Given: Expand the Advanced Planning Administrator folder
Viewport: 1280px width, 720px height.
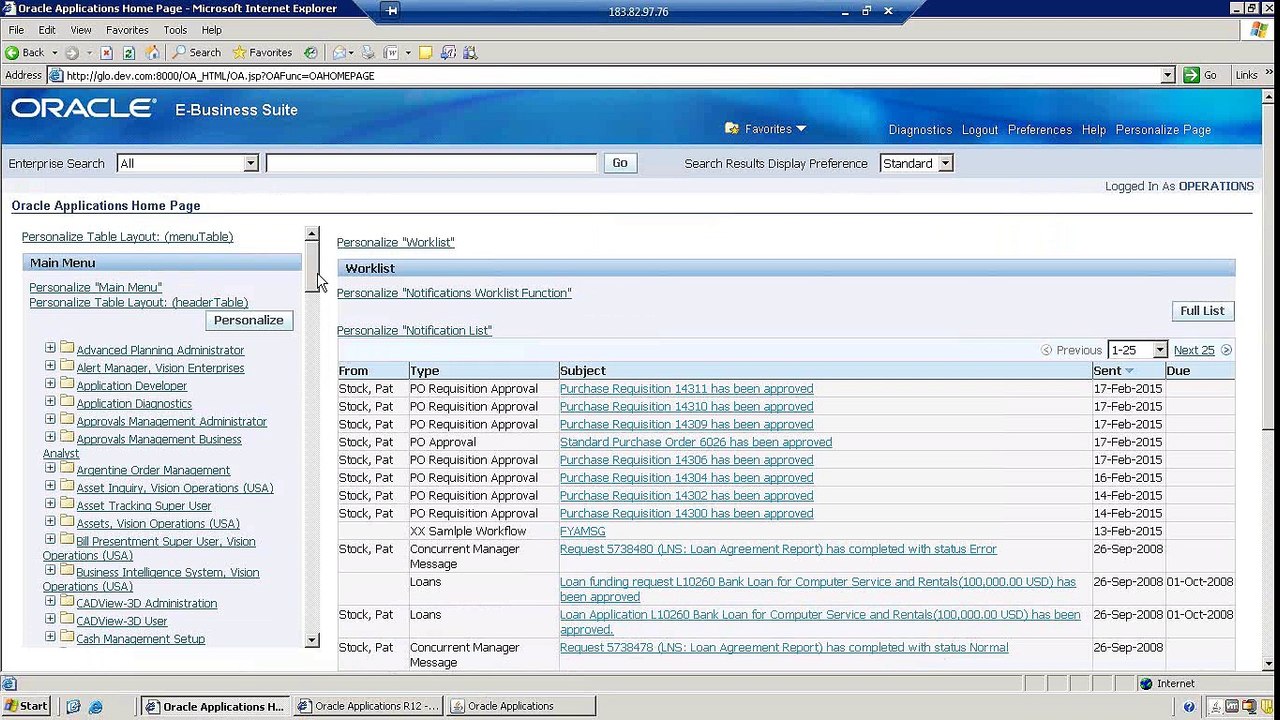Looking at the screenshot, I should (x=50, y=348).
